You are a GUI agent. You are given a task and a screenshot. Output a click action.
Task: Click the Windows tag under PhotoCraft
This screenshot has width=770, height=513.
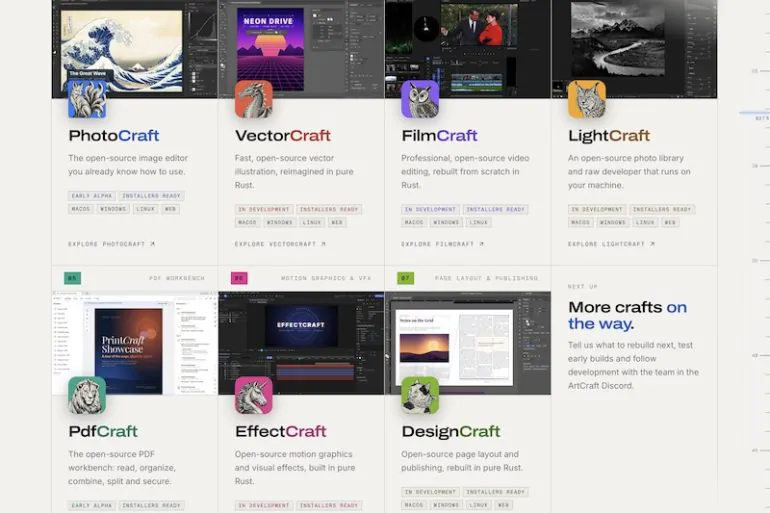point(113,209)
